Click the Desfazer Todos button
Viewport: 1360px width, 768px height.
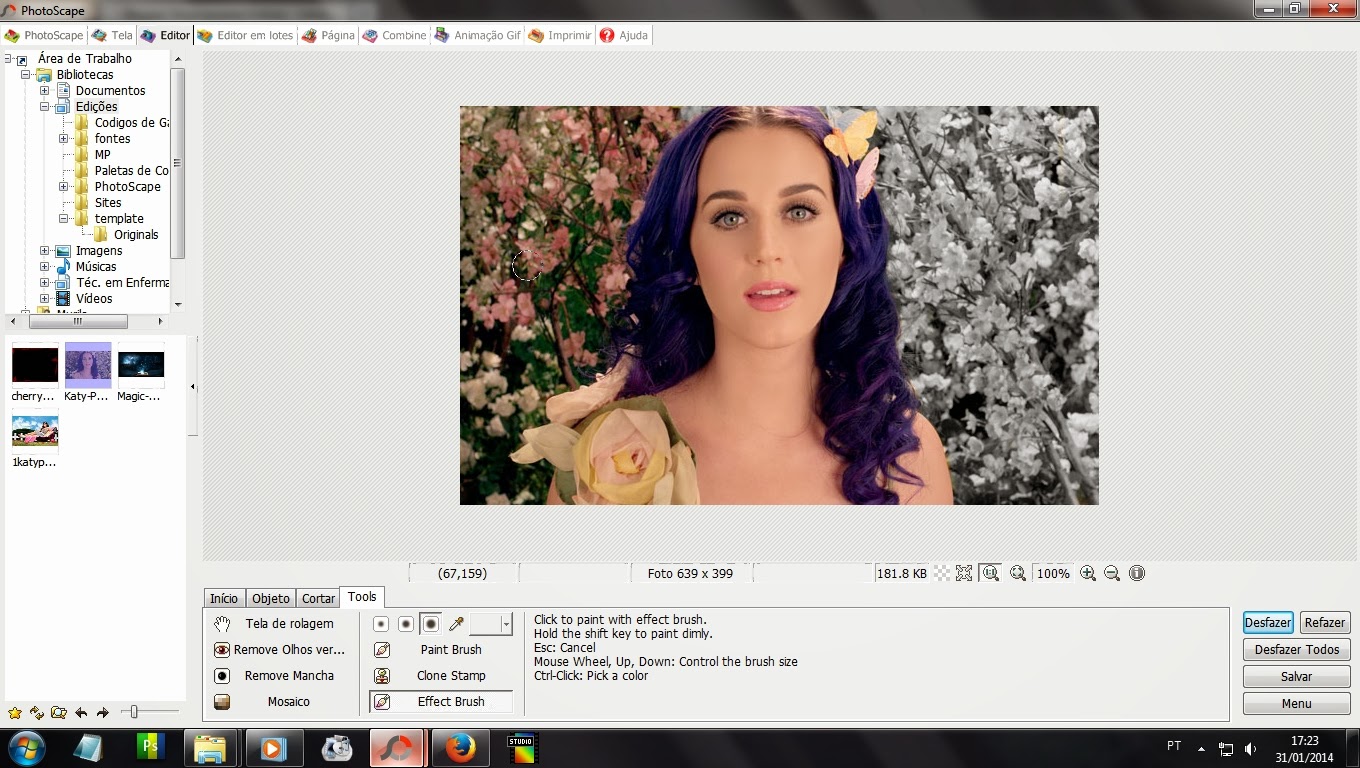point(1297,649)
